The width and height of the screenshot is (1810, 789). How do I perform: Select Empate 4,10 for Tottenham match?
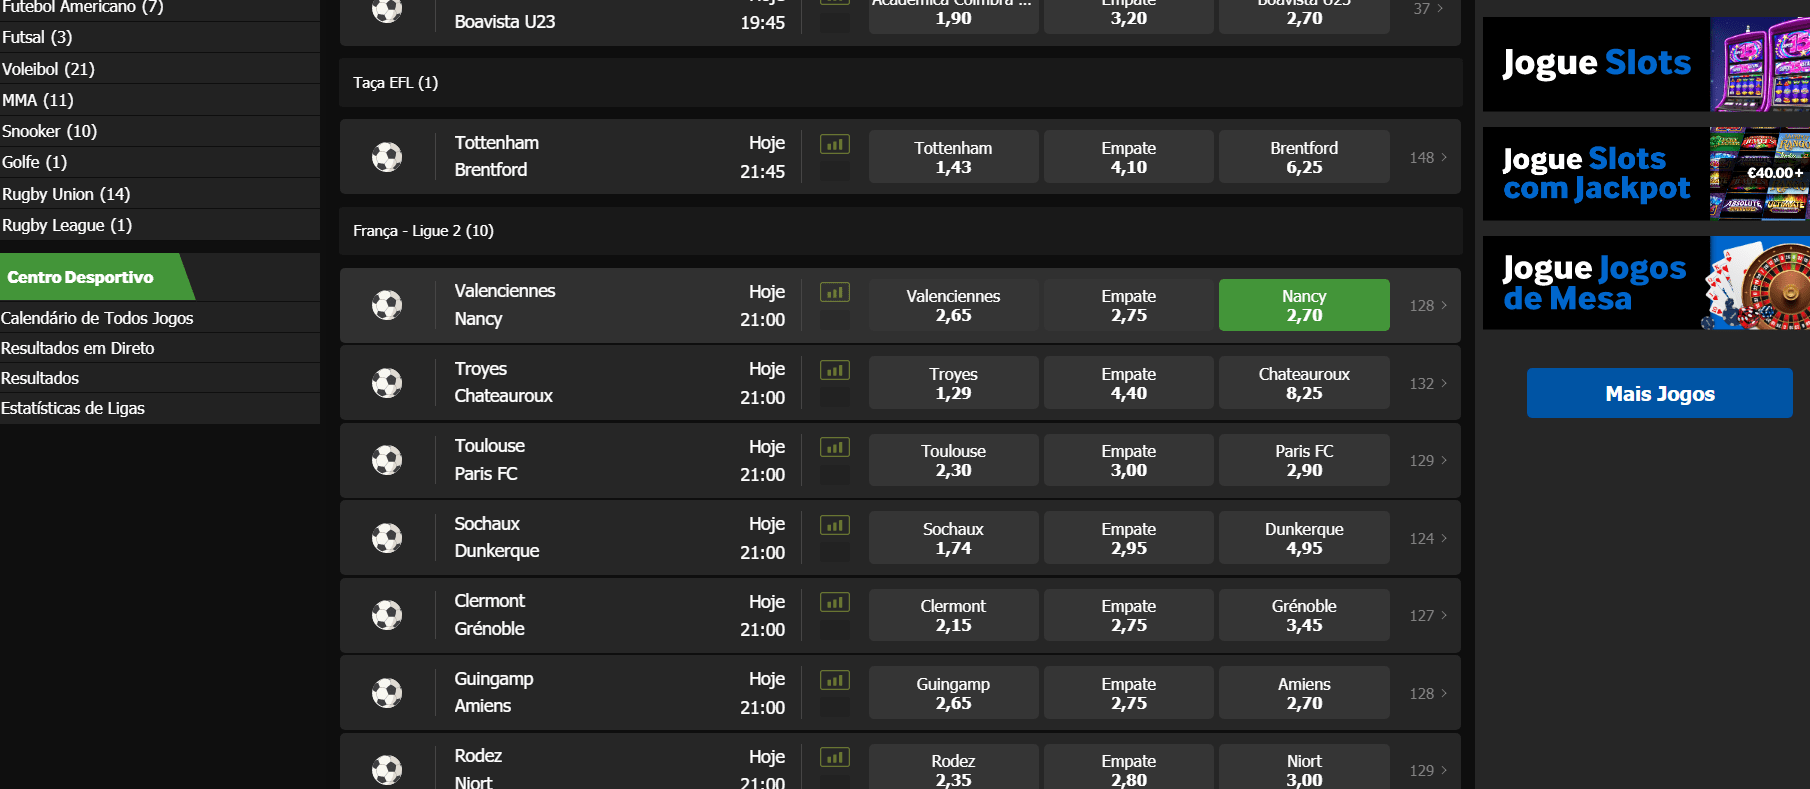[x=1129, y=157]
